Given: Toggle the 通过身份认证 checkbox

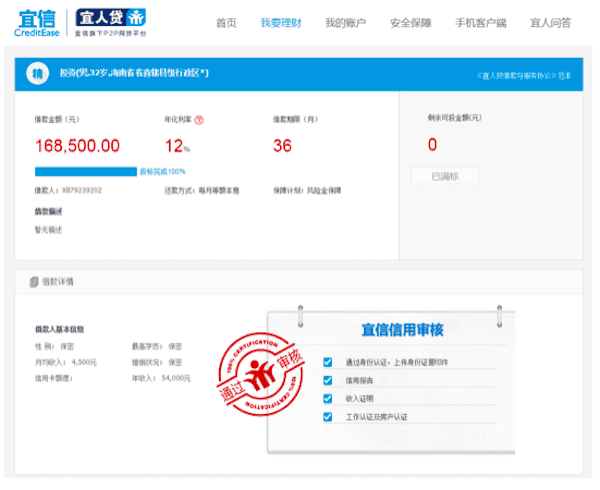Looking at the screenshot, I should click(x=328, y=362).
